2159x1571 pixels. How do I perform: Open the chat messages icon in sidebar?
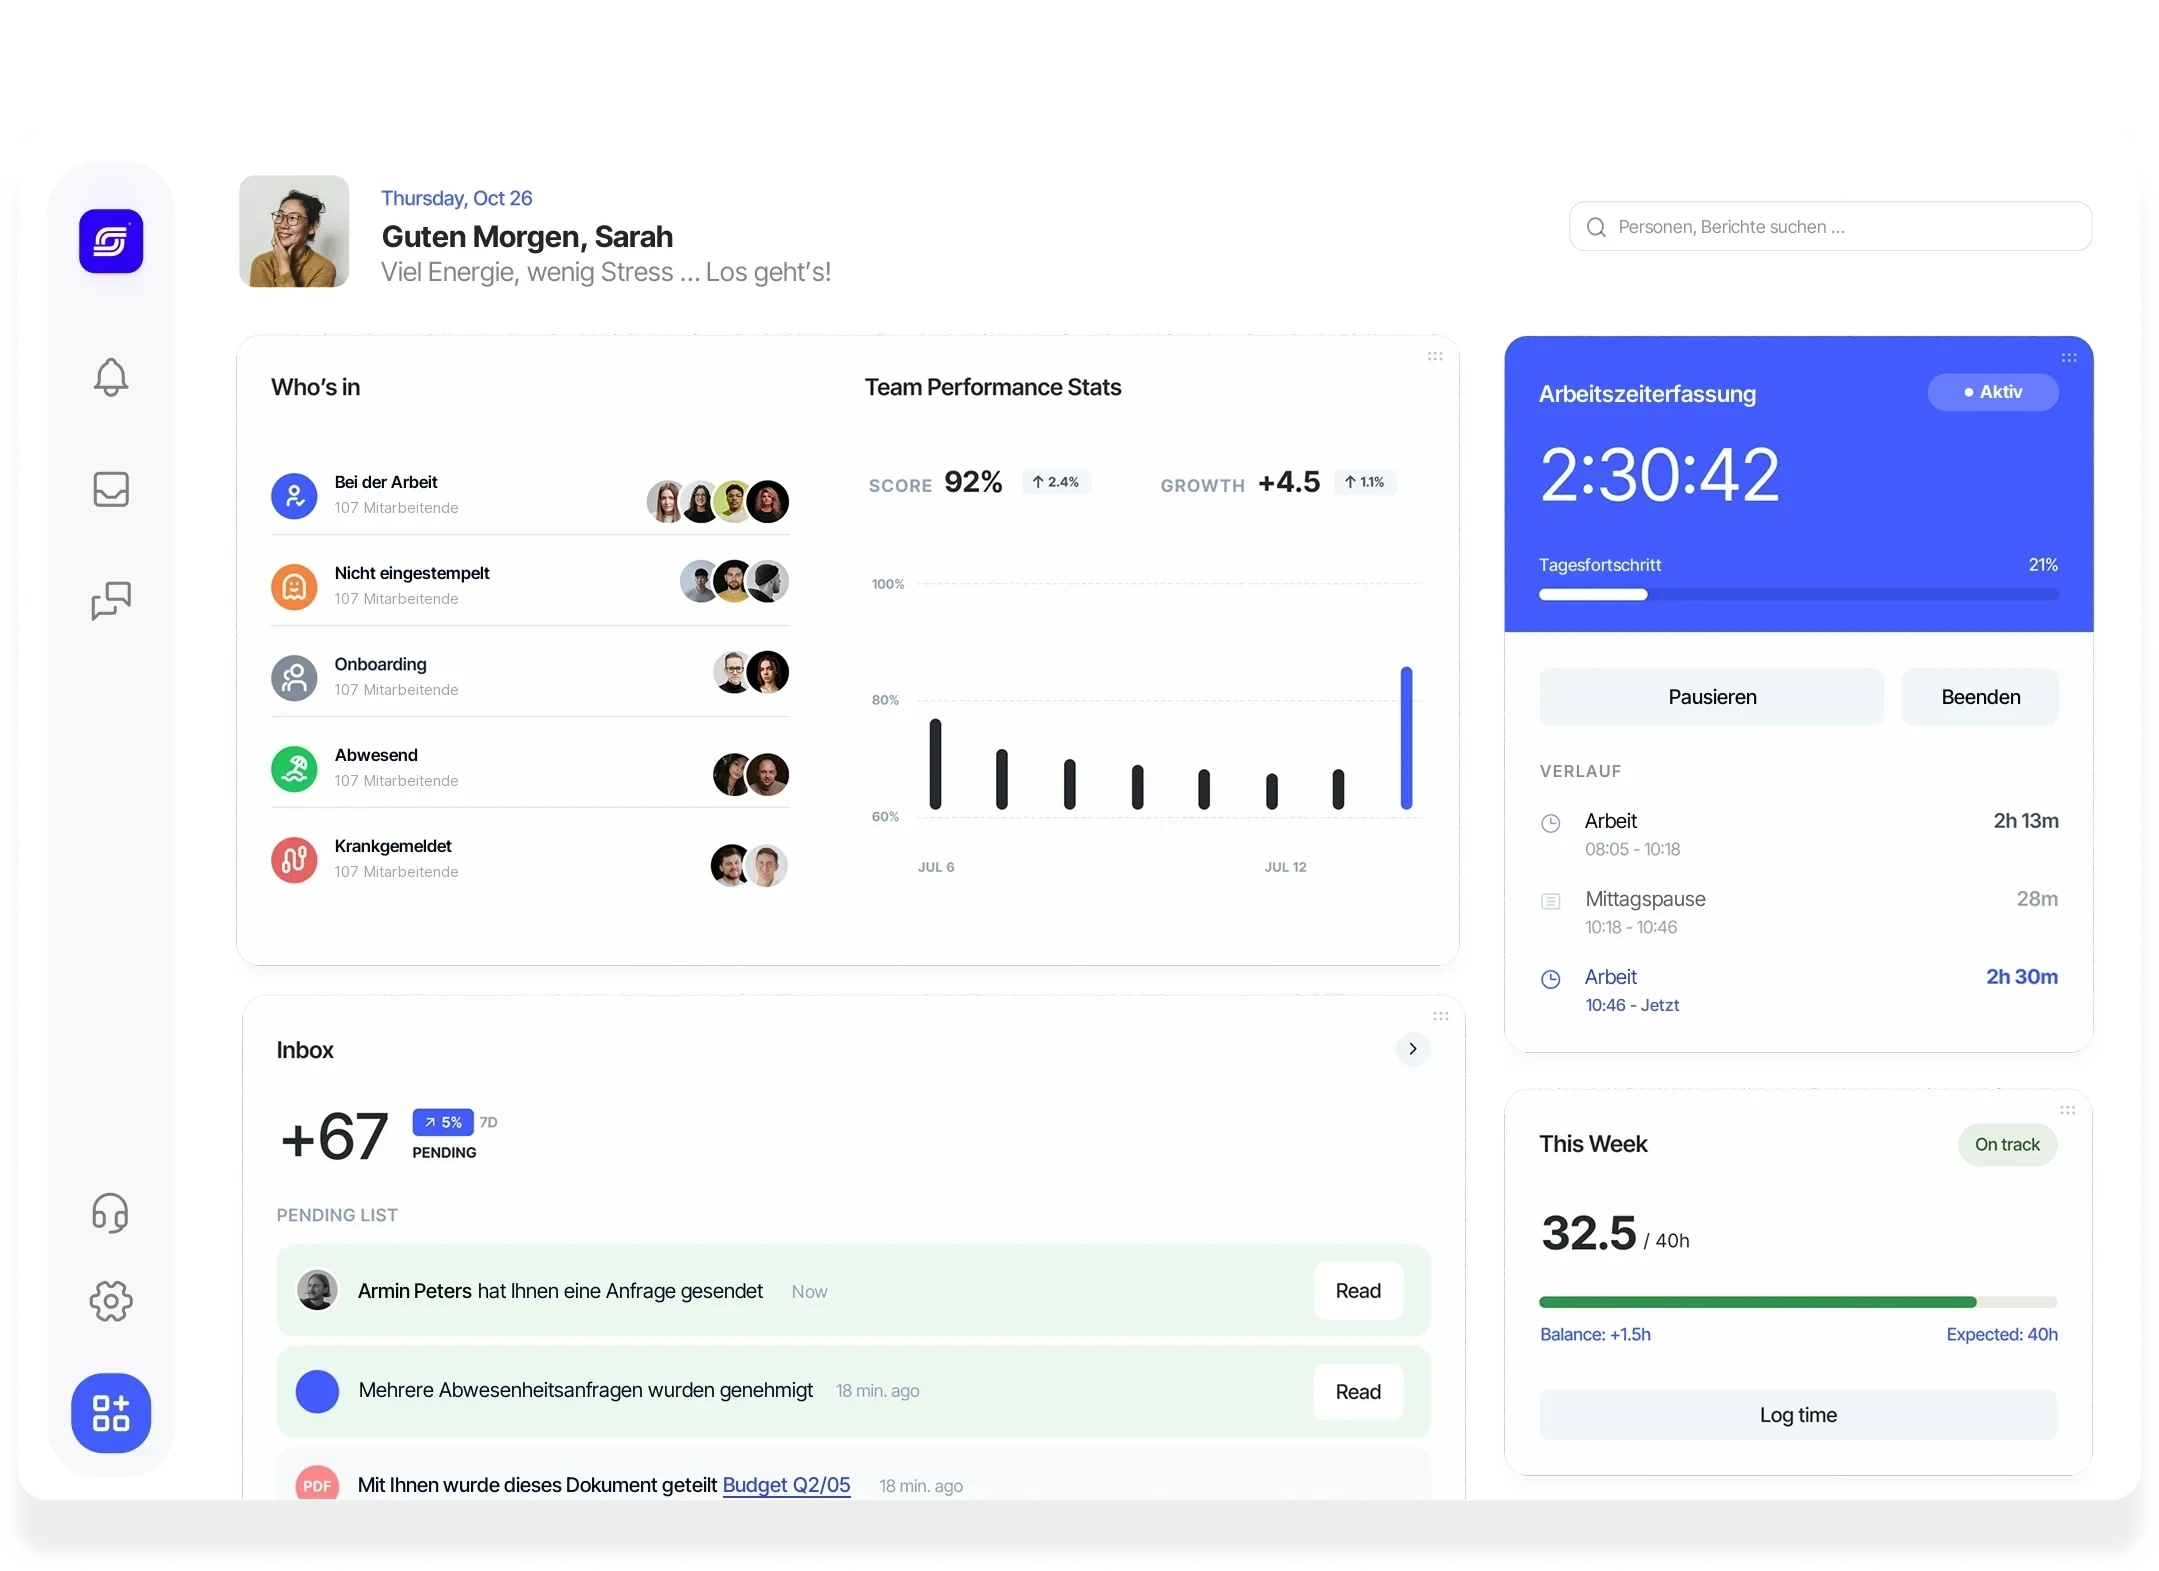coord(111,600)
